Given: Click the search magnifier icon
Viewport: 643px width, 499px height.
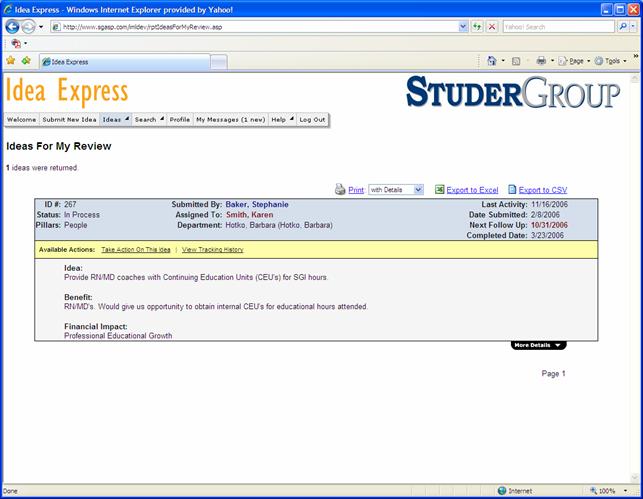Looking at the screenshot, I should (x=623, y=27).
